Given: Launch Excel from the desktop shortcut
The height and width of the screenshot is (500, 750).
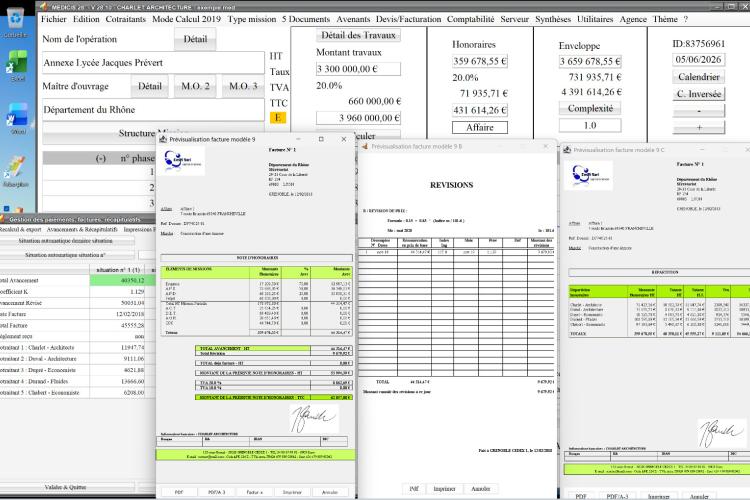Looking at the screenshot, I should 17,66.
